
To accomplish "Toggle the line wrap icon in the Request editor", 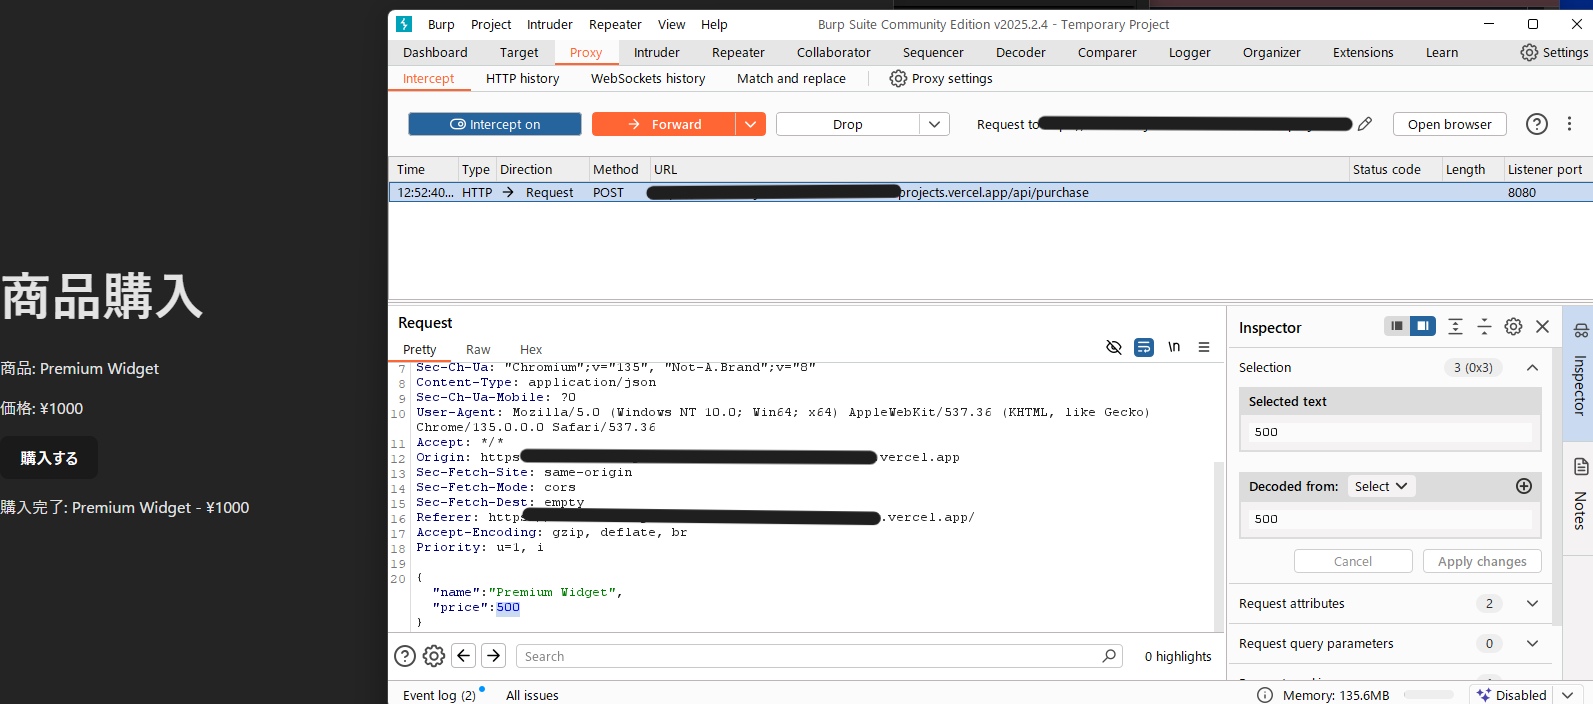I will pos(1144,347).
